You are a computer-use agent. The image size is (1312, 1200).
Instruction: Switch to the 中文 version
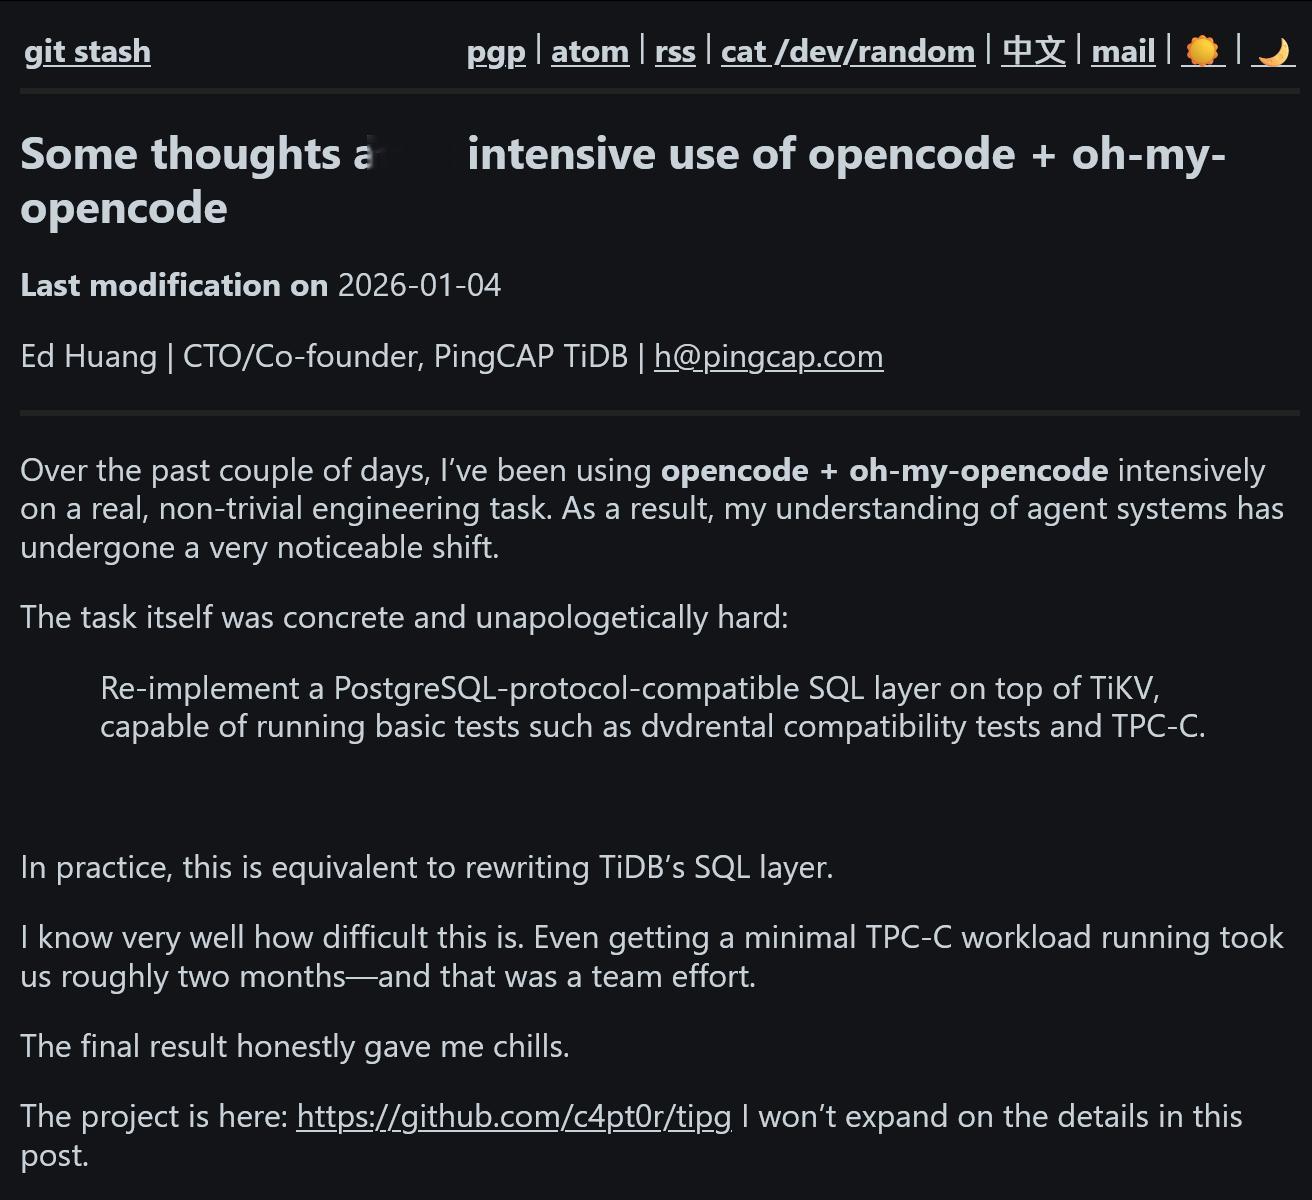tap(1033, 51)
